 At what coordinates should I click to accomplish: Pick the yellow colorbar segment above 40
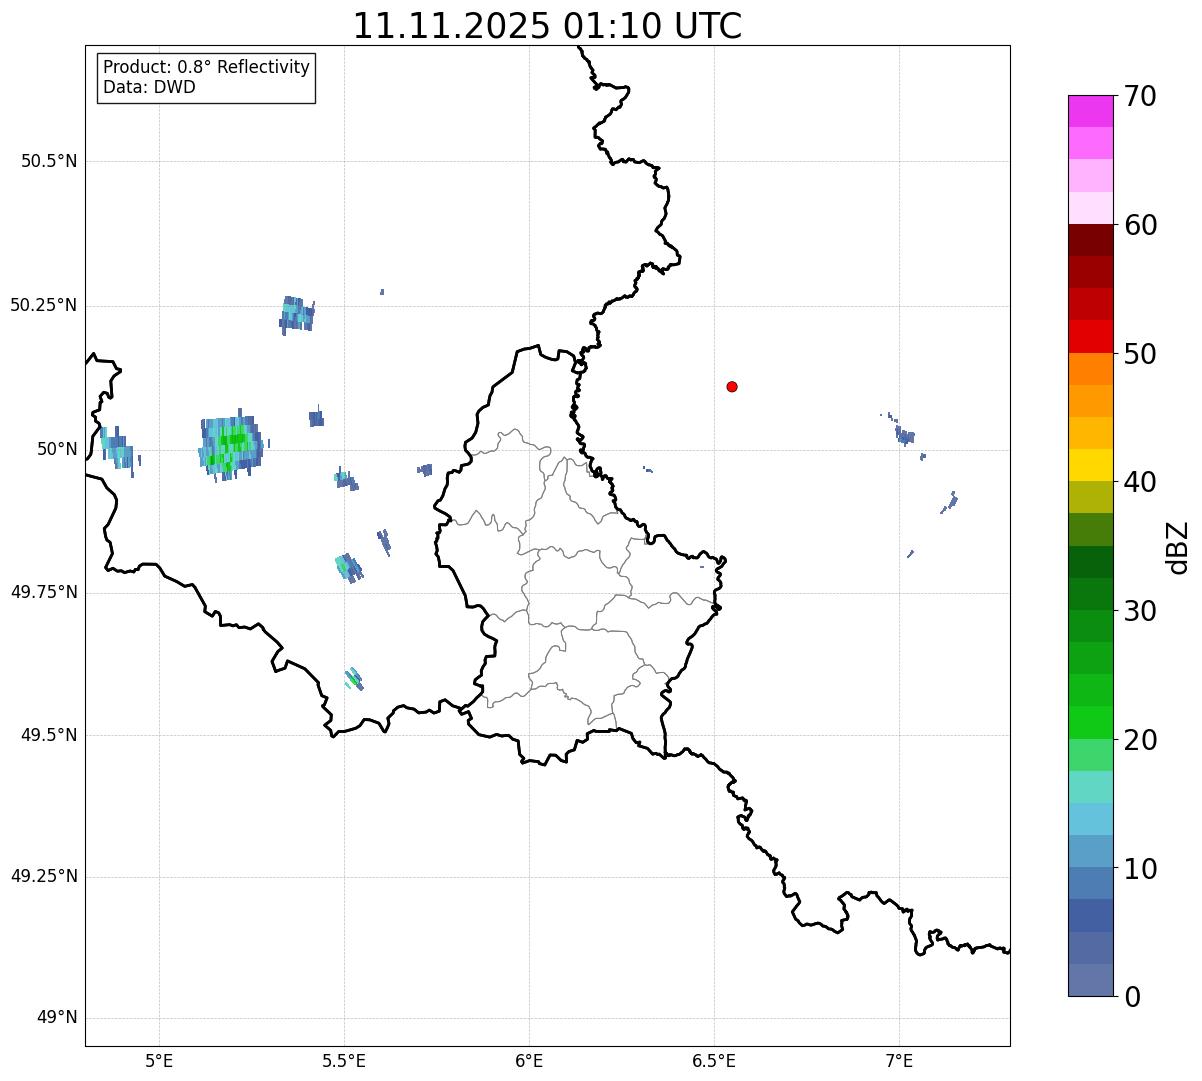point(1090,465)
